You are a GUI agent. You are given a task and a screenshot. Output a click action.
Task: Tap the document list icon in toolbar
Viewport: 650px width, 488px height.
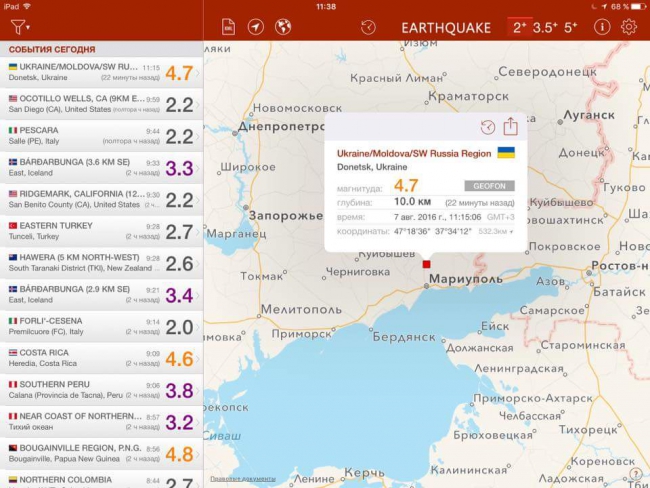(x=229, y=27)
